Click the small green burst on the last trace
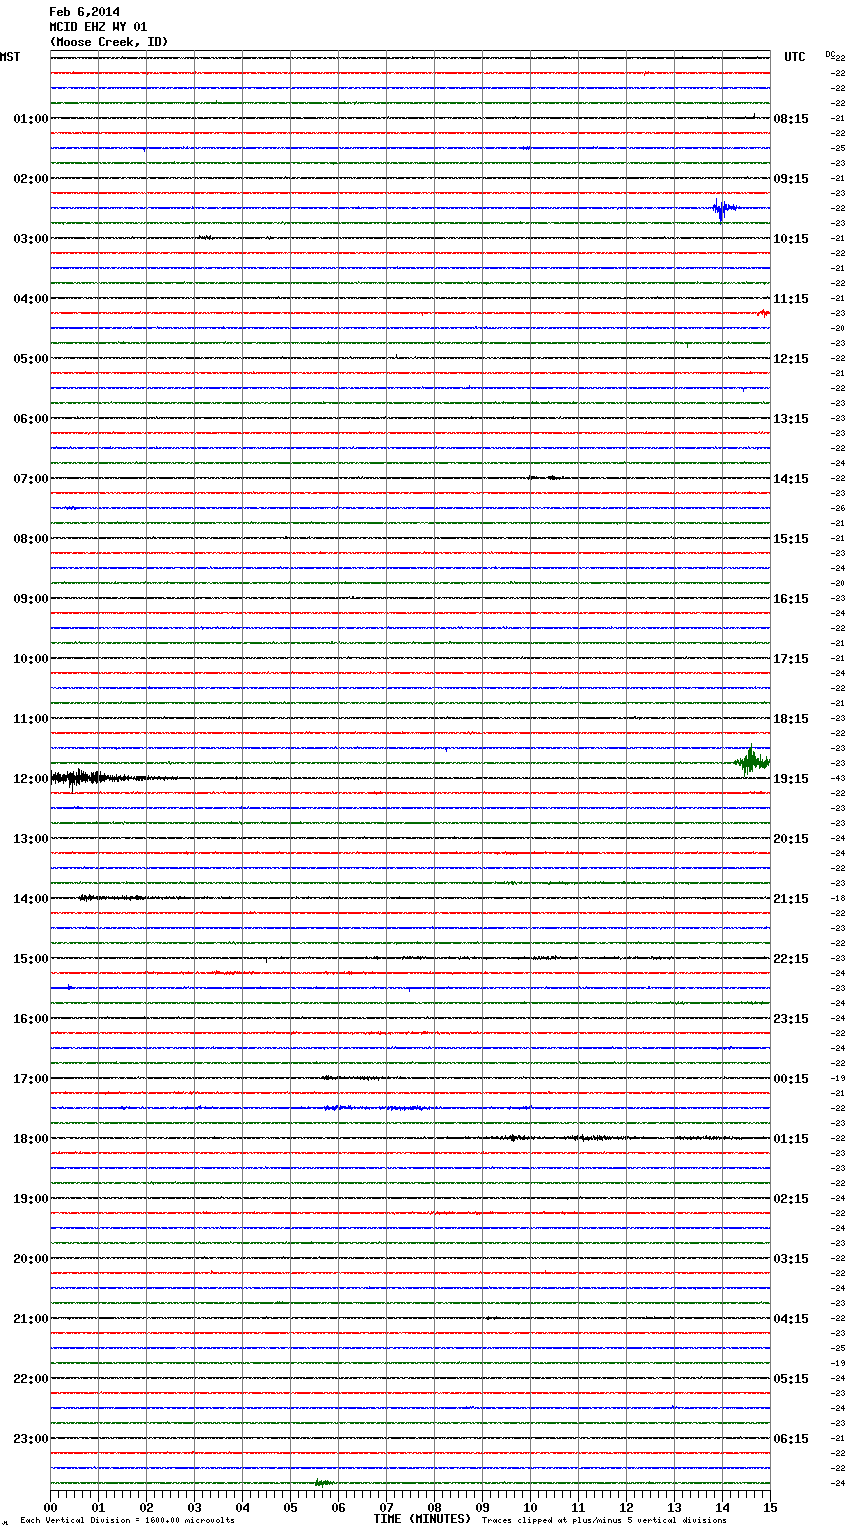The height and width of the screenshot is (1534, 850). pyautogui.click(x=324, y=1483)
